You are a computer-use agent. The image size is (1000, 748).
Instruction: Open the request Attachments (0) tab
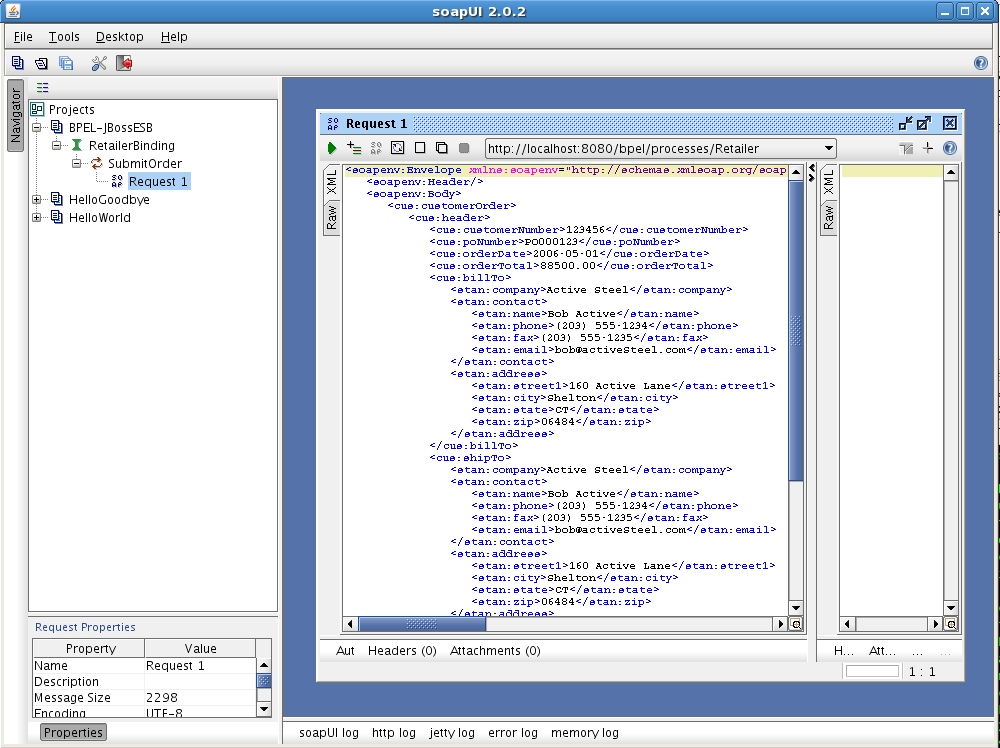tap(495, 650)
